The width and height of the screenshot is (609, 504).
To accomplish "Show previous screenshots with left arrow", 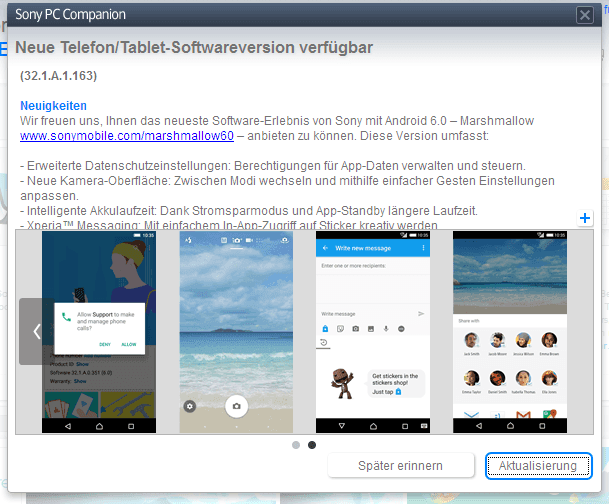I will 37,331.
